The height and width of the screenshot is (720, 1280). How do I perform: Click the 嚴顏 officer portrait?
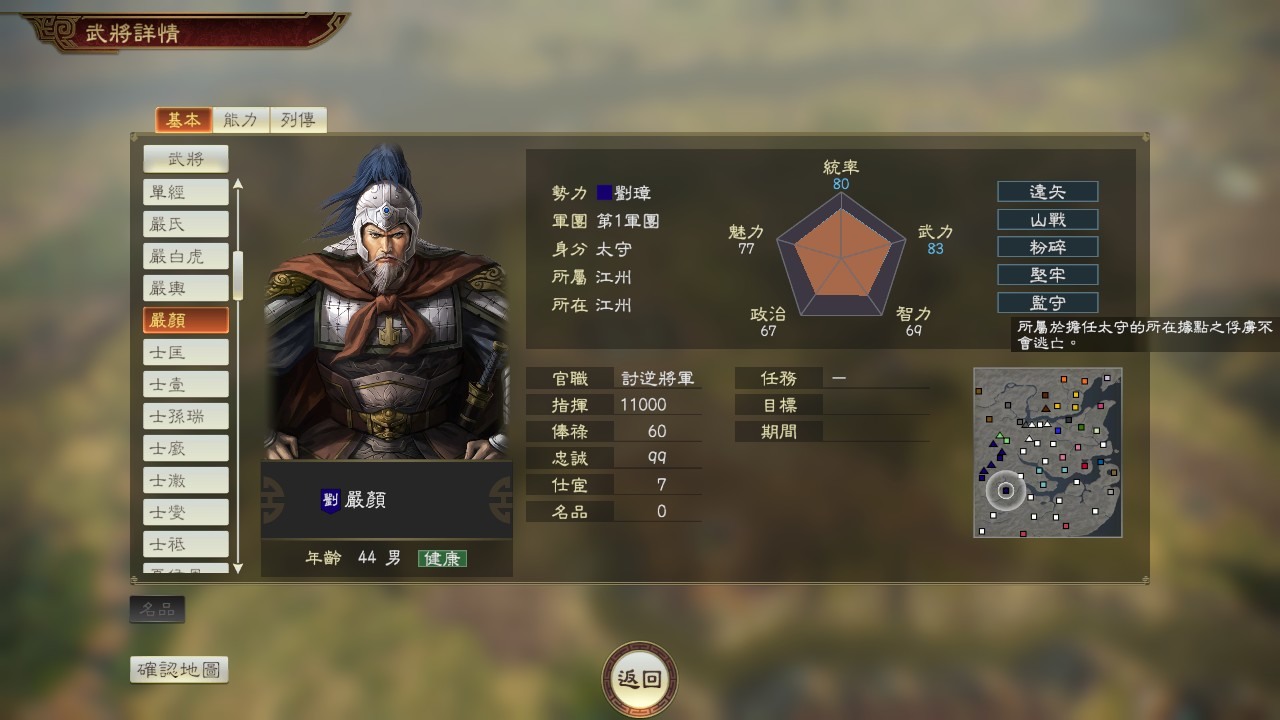[387, 302]
